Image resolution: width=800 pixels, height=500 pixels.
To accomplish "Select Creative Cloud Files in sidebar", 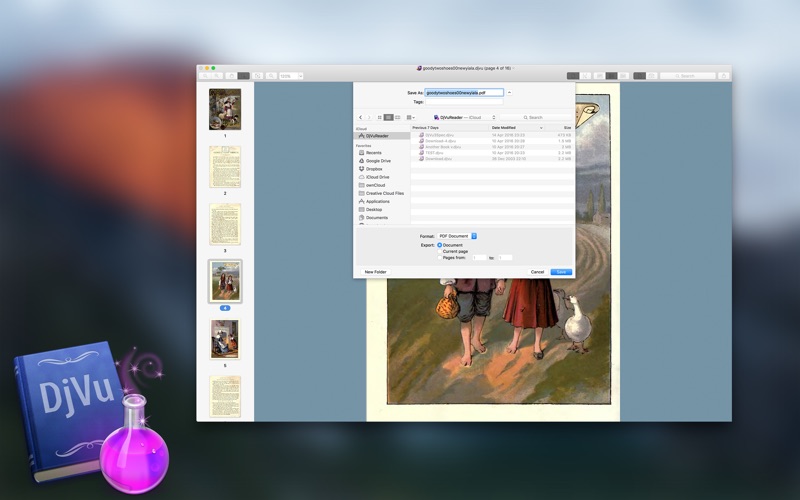I will tap(384, 193).
